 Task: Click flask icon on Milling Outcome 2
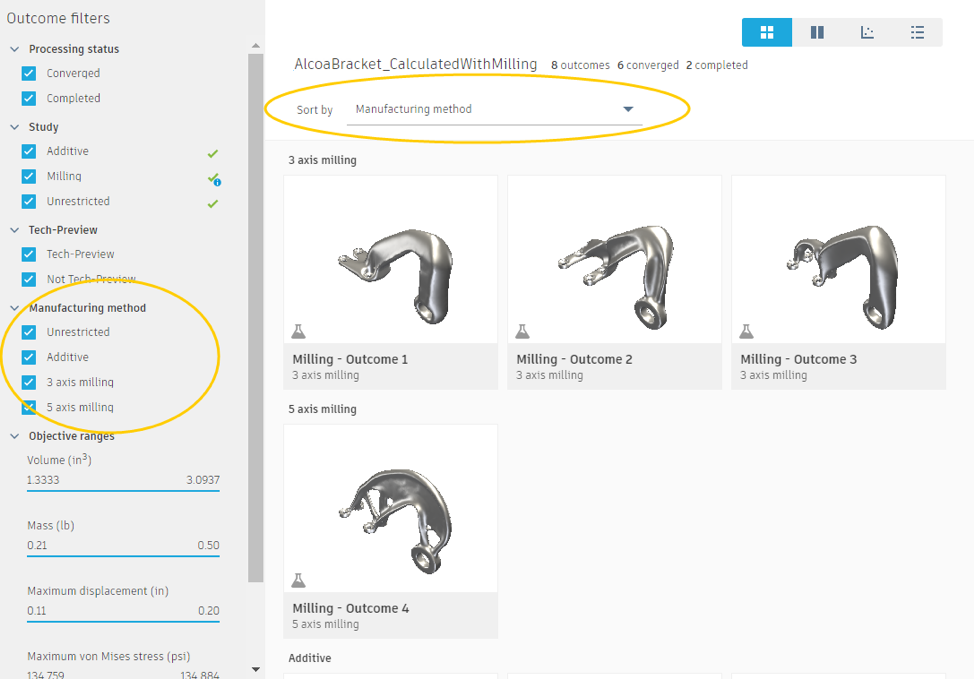[x=522, y=332]
